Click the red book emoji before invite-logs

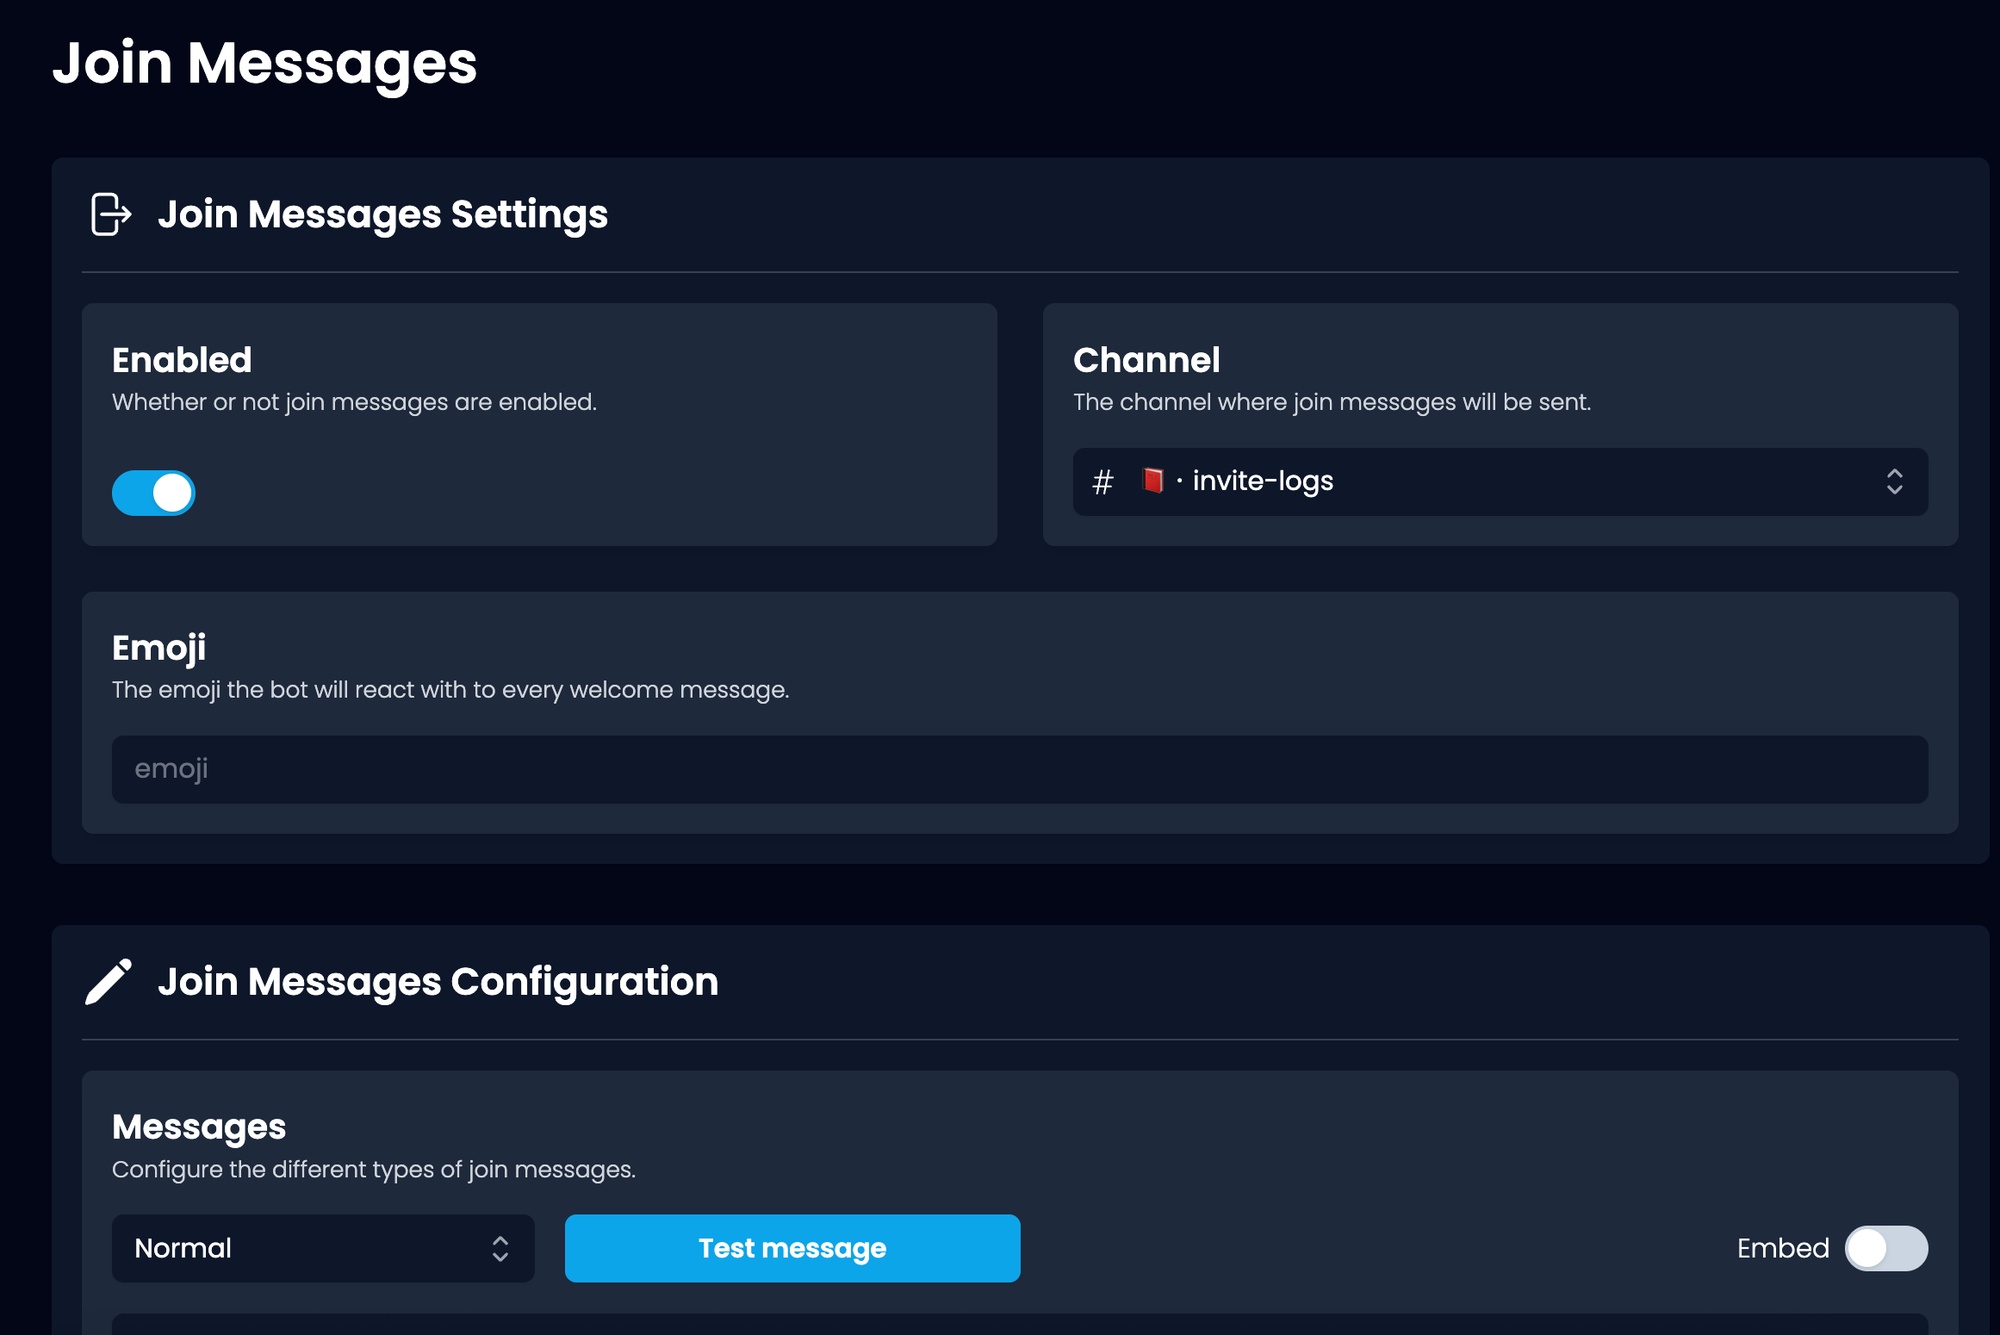pos(1152,481)
